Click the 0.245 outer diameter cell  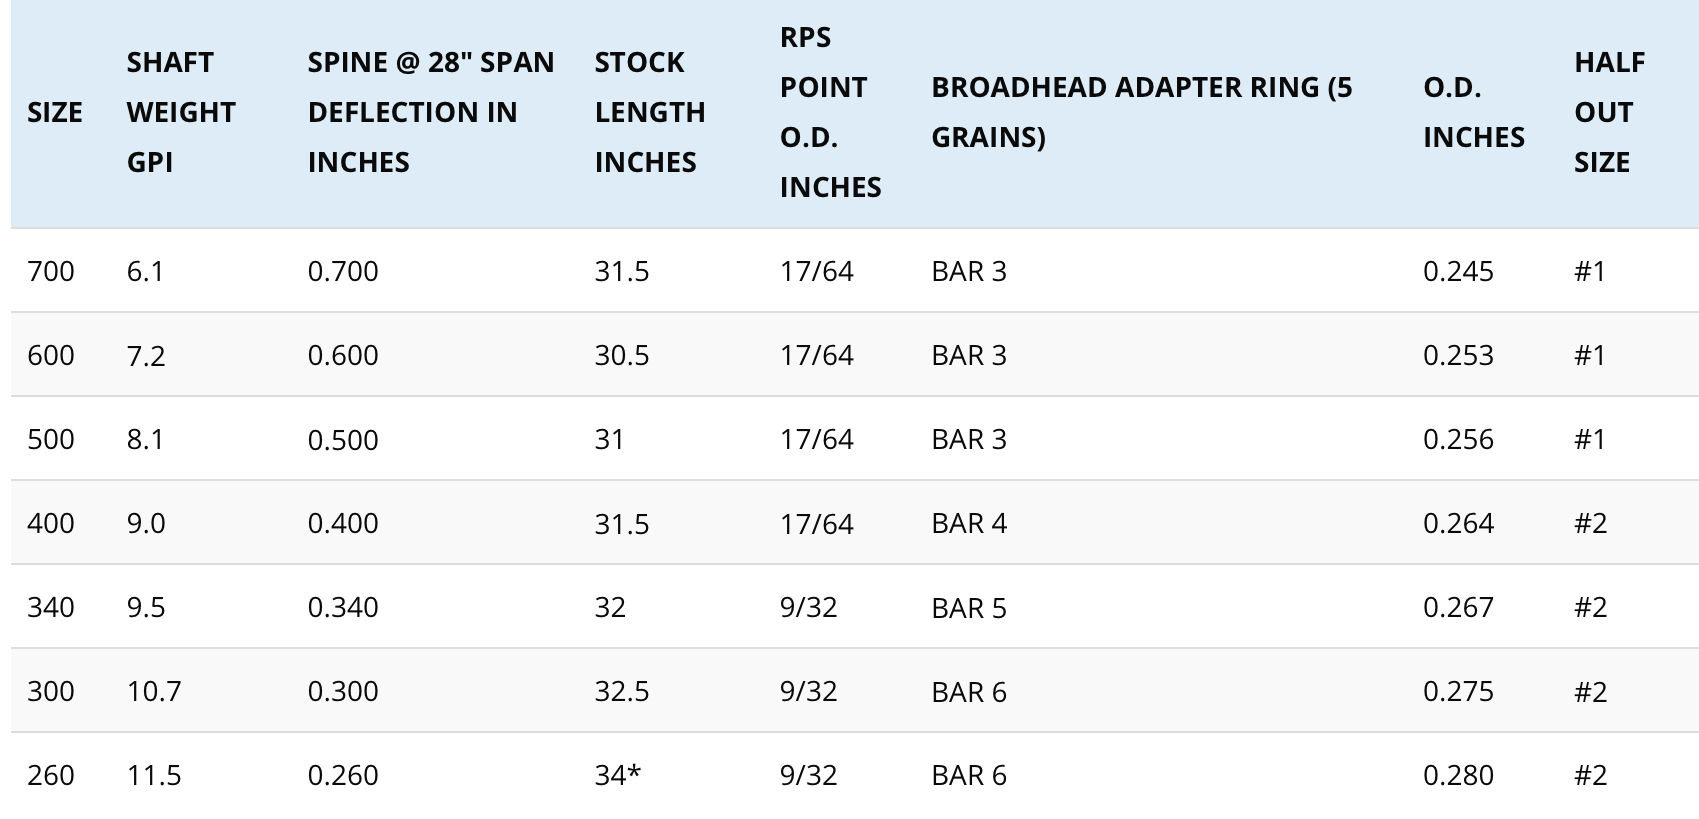click(1458, 271)
